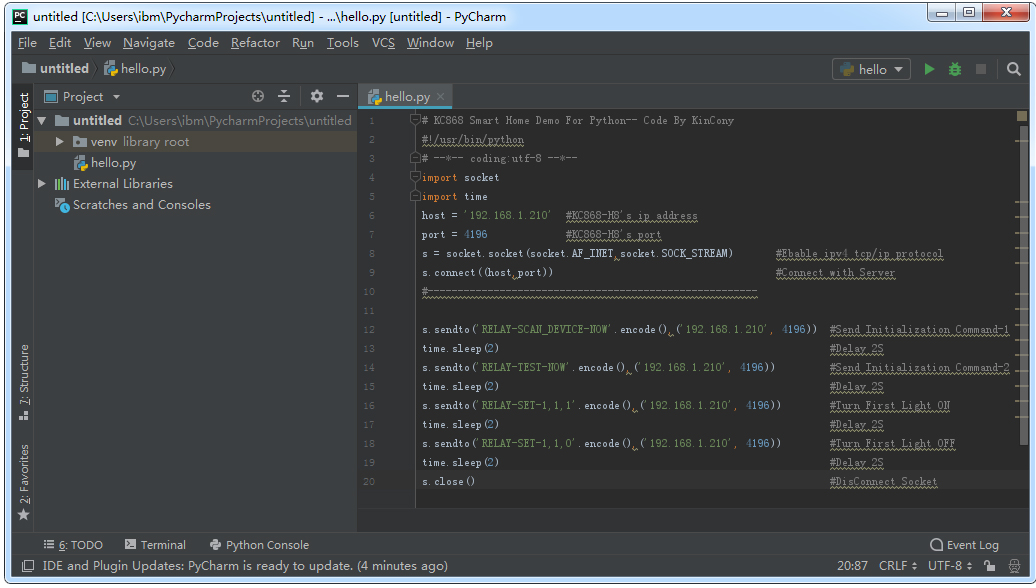Run the hello configuration with green play button
Viewport: 1036px width, 588px height.
click(929, 69)
